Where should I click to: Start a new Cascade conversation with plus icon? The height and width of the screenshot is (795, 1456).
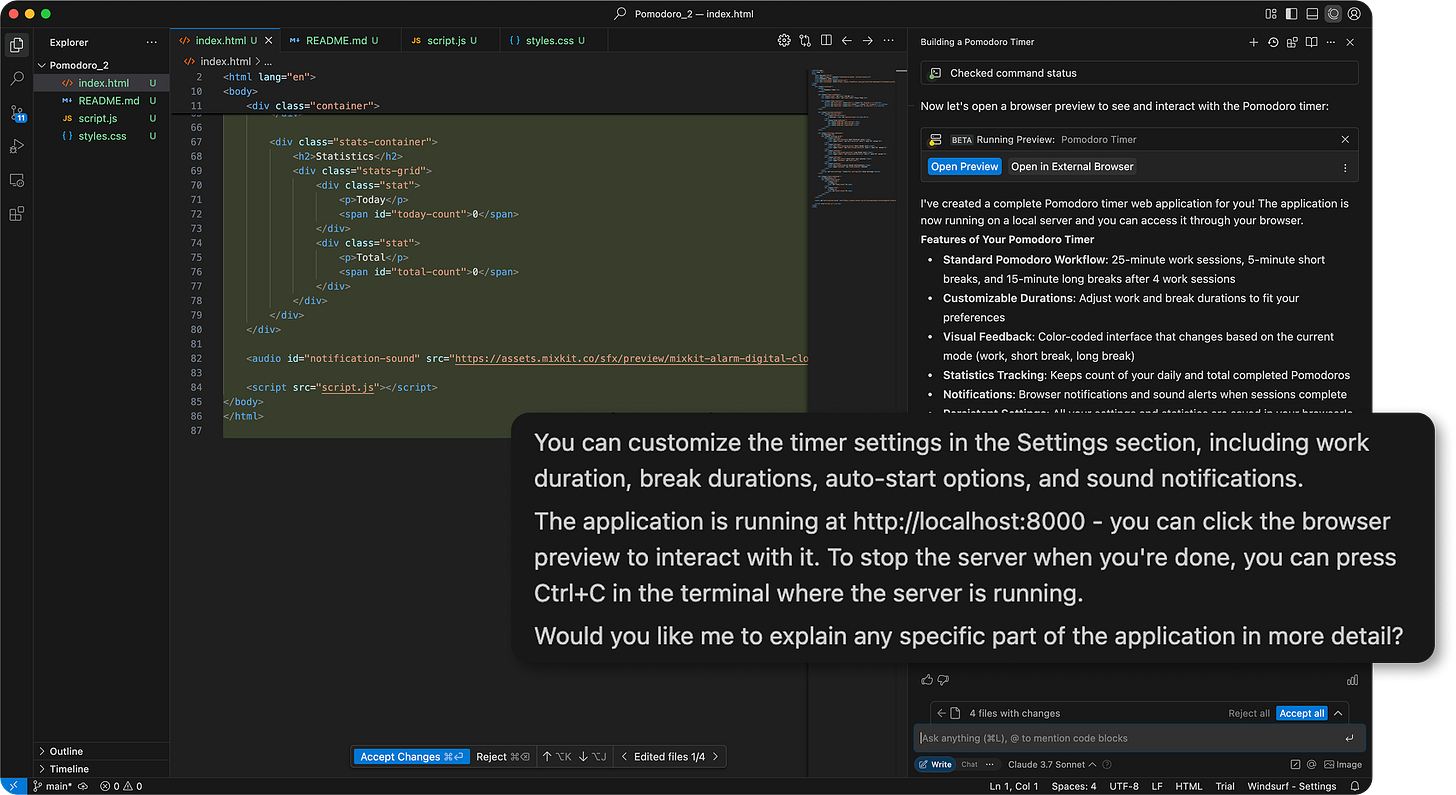click(1254, 42)
